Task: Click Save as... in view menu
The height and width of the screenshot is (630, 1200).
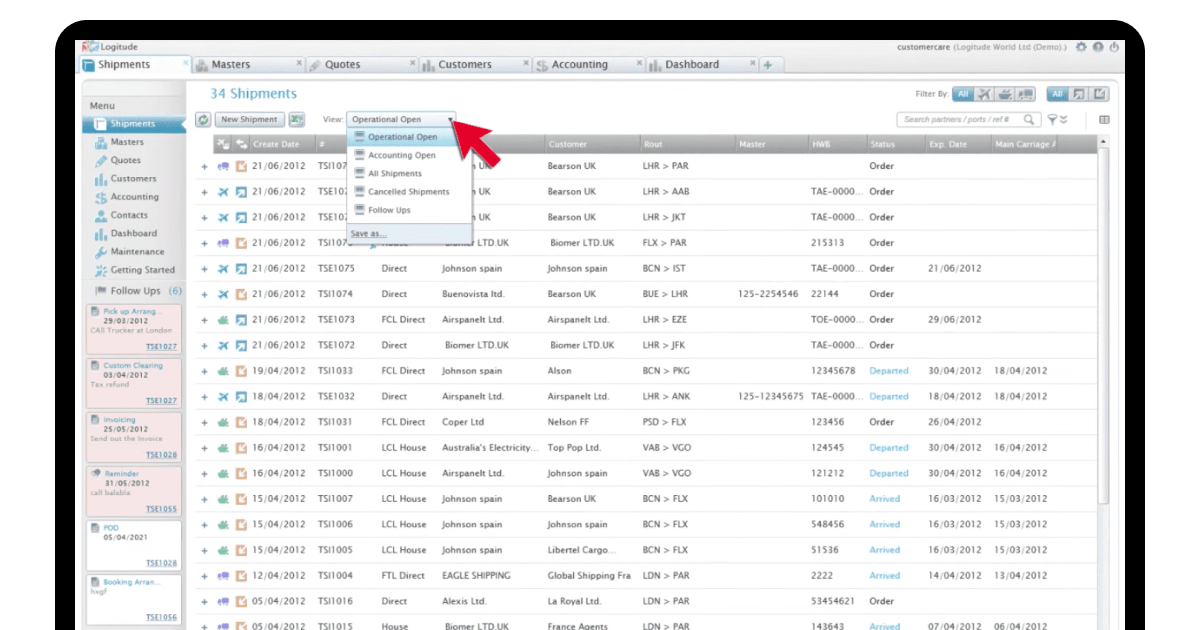Action: [x=368, y=233]
